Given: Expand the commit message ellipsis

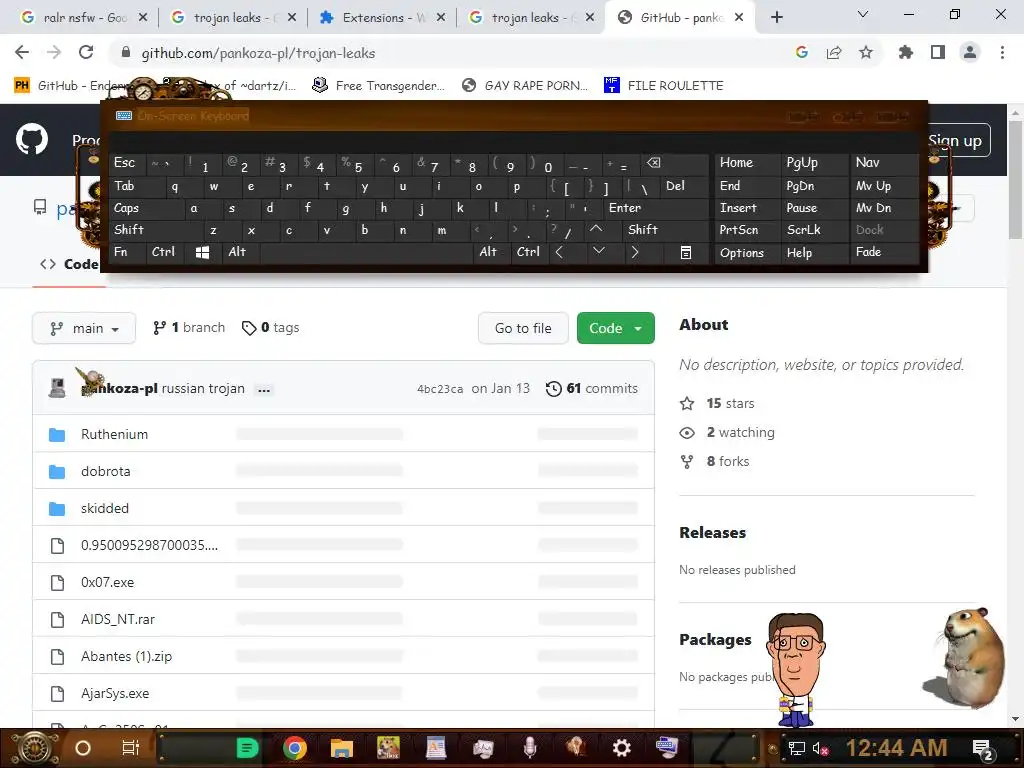Looking at the screenshot, I should click(x=264, y=389).
